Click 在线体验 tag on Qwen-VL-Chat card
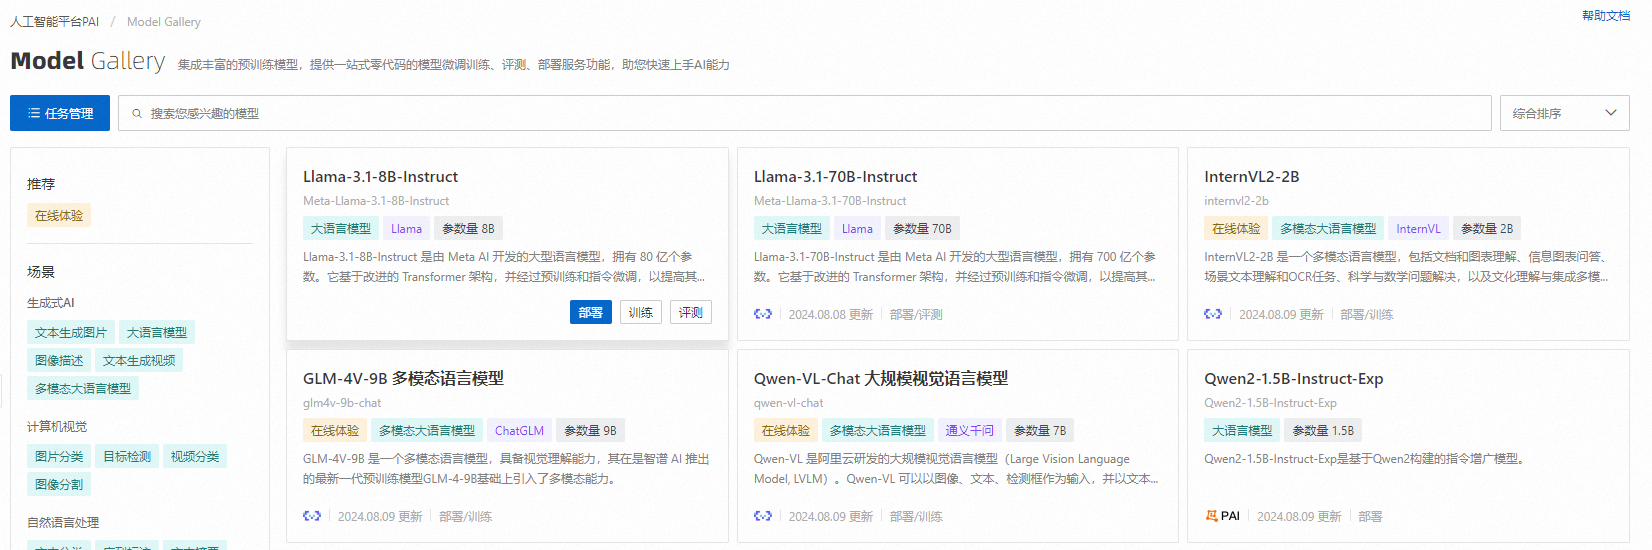Viewport: 1652px width, 550px height. tap(786, 431)
